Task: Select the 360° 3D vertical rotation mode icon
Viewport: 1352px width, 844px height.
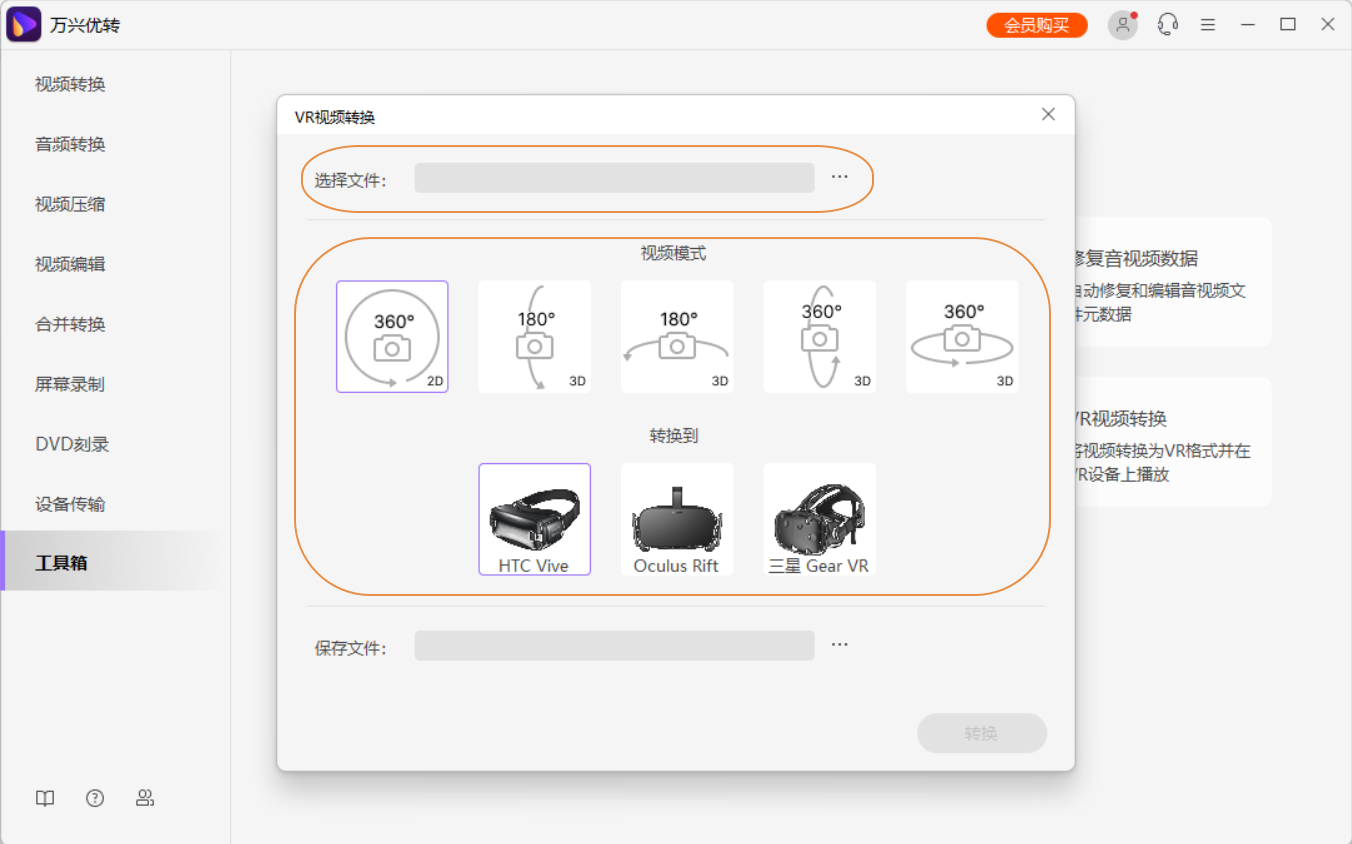Action: tap(820, 336)
